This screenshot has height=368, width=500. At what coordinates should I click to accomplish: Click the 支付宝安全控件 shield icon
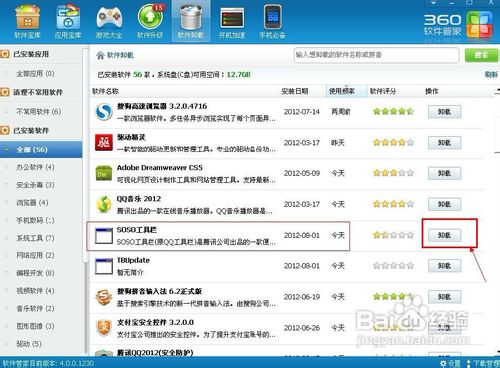tap(104, 328)
